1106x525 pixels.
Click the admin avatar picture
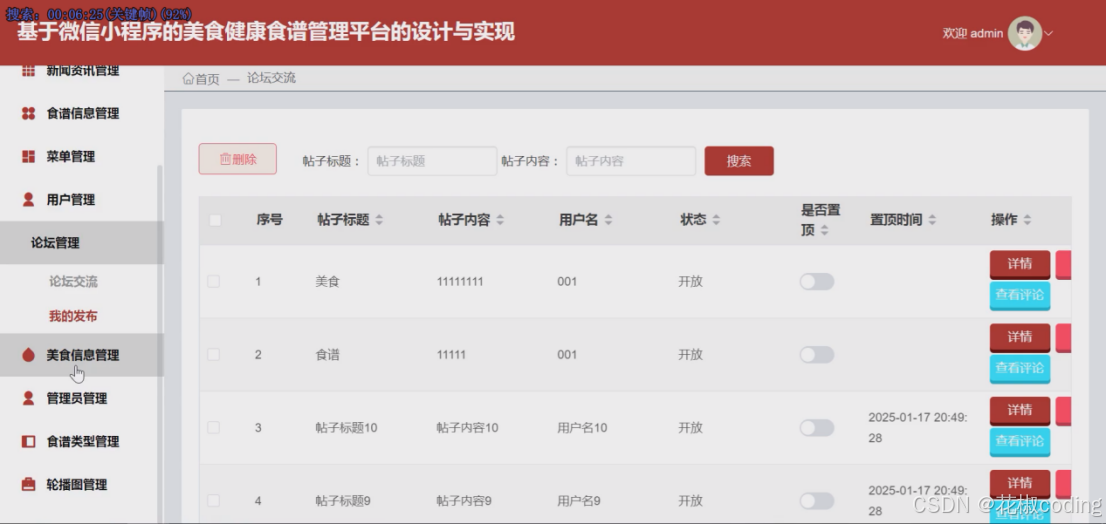tap(1024, 33)
